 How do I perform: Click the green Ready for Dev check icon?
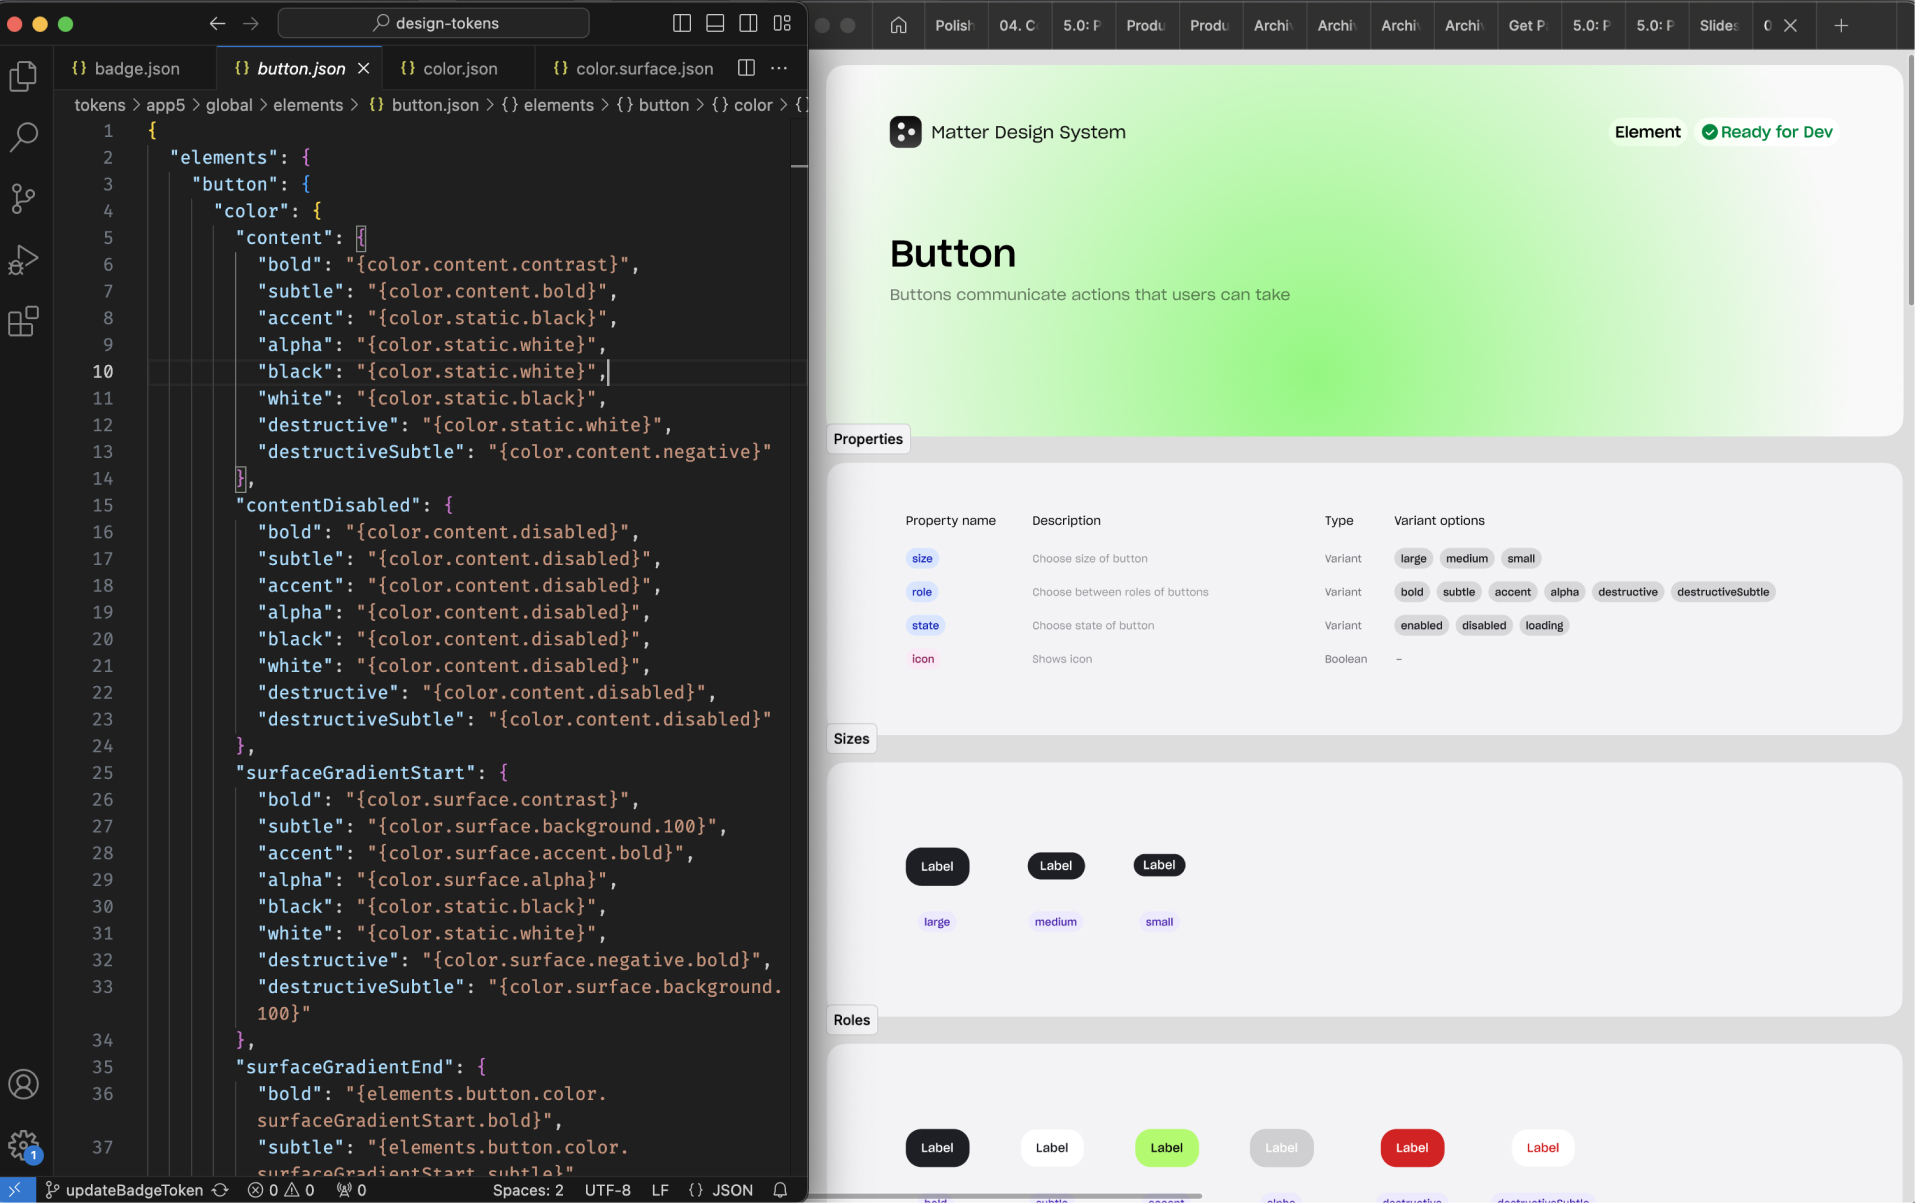[x=1709, y=132]
